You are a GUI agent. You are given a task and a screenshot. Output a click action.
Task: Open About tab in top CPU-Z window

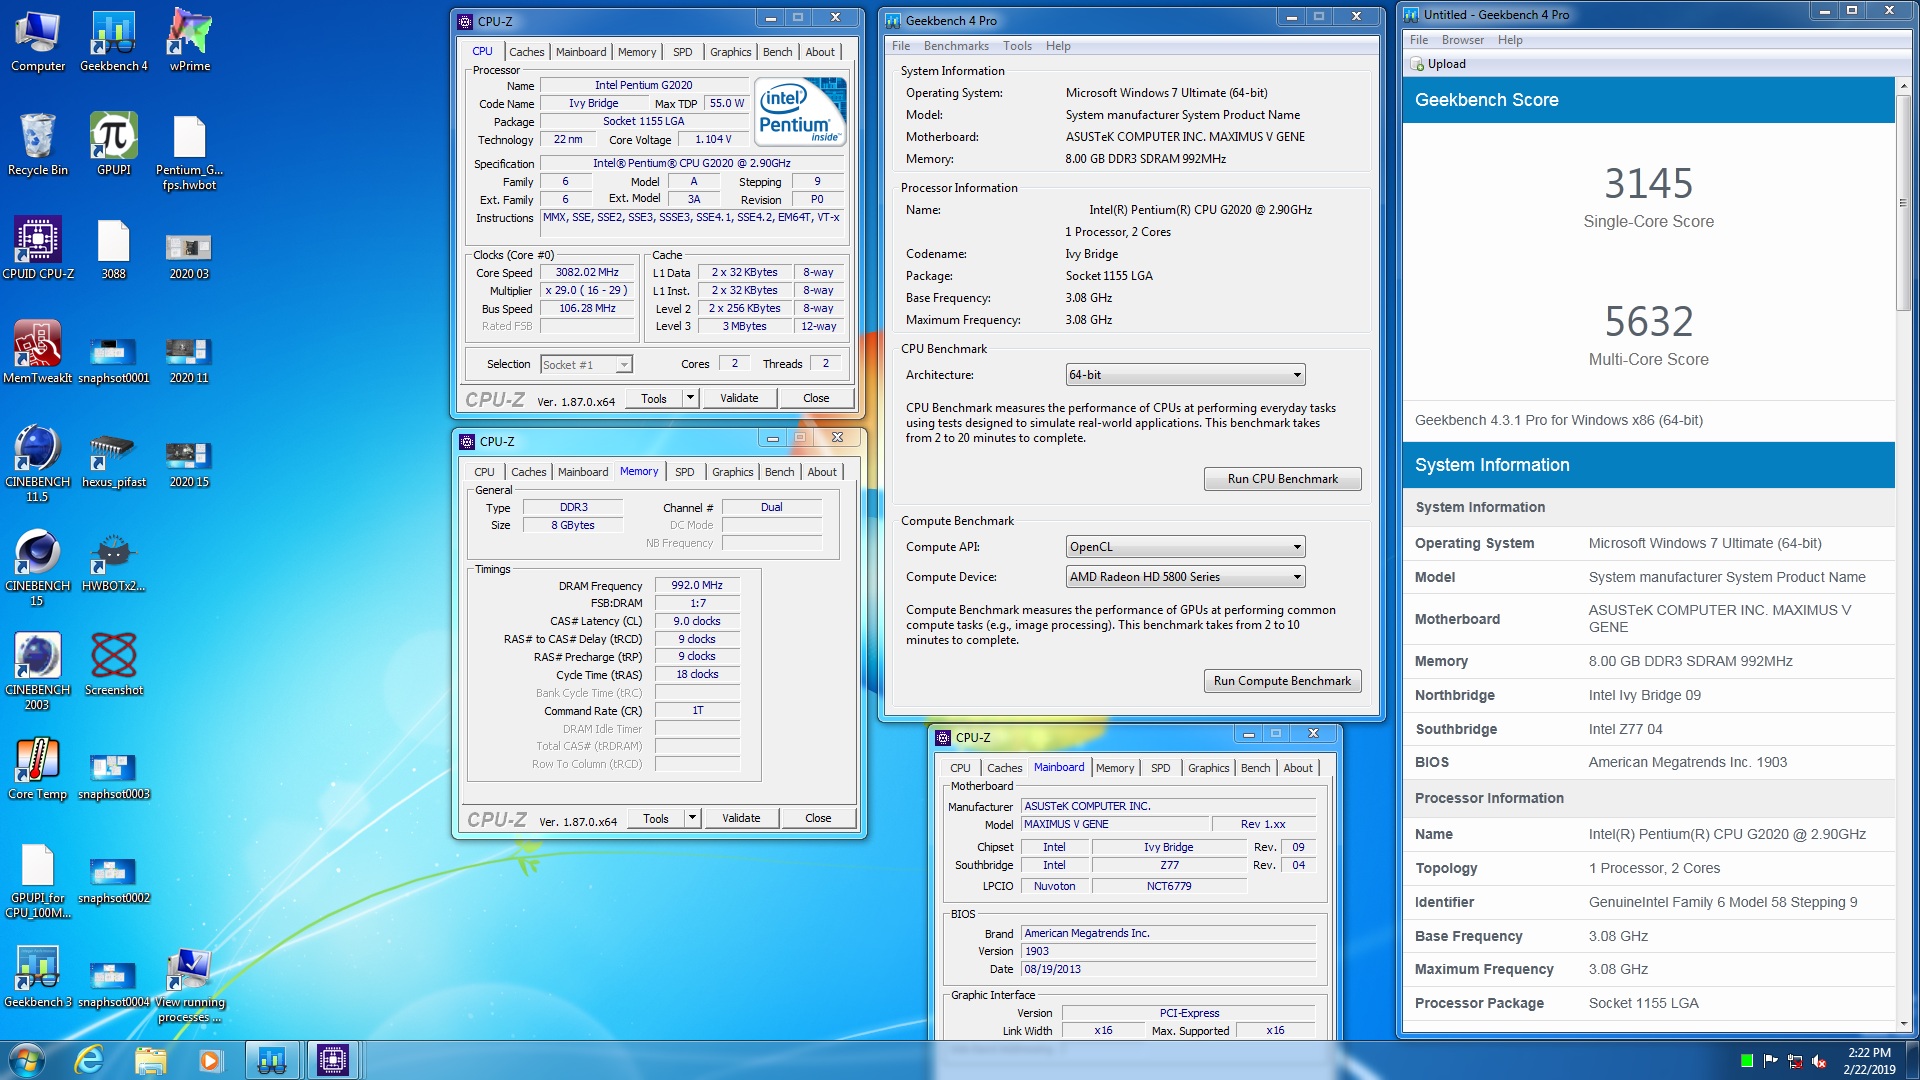(820, 52)
